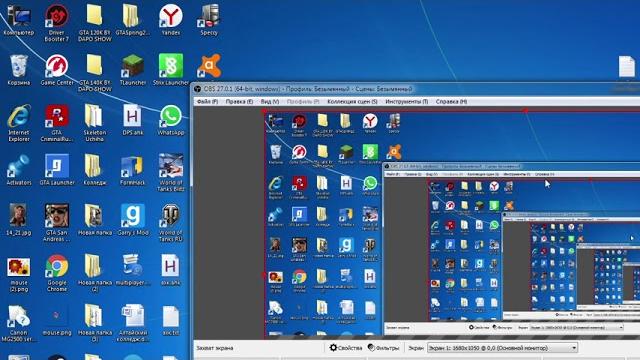Open the Компьютер desktop icon
This screenshot has width=640, height=360.
(x=18, y=20)
